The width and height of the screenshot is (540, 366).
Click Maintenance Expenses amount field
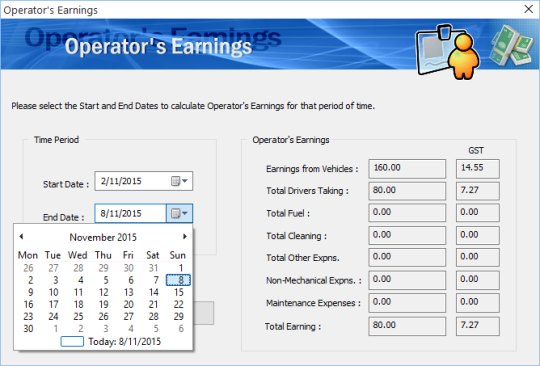coord(407,303)
